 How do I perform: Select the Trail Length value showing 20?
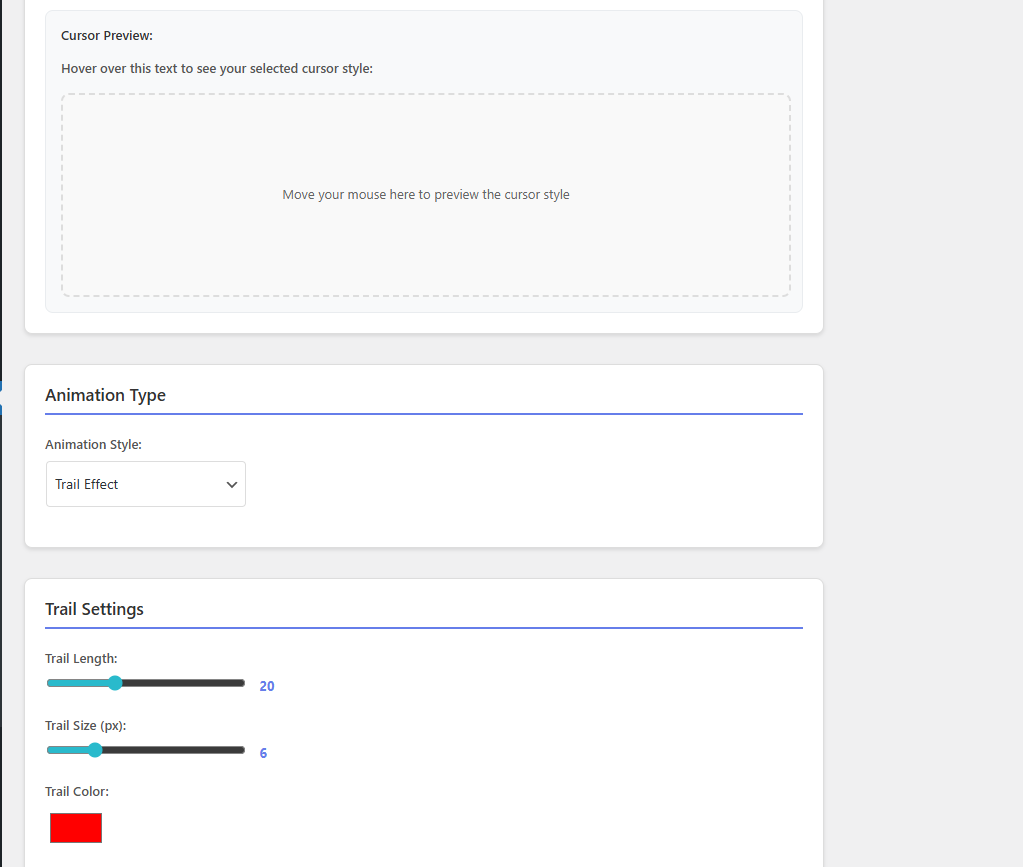pos(266,685)
